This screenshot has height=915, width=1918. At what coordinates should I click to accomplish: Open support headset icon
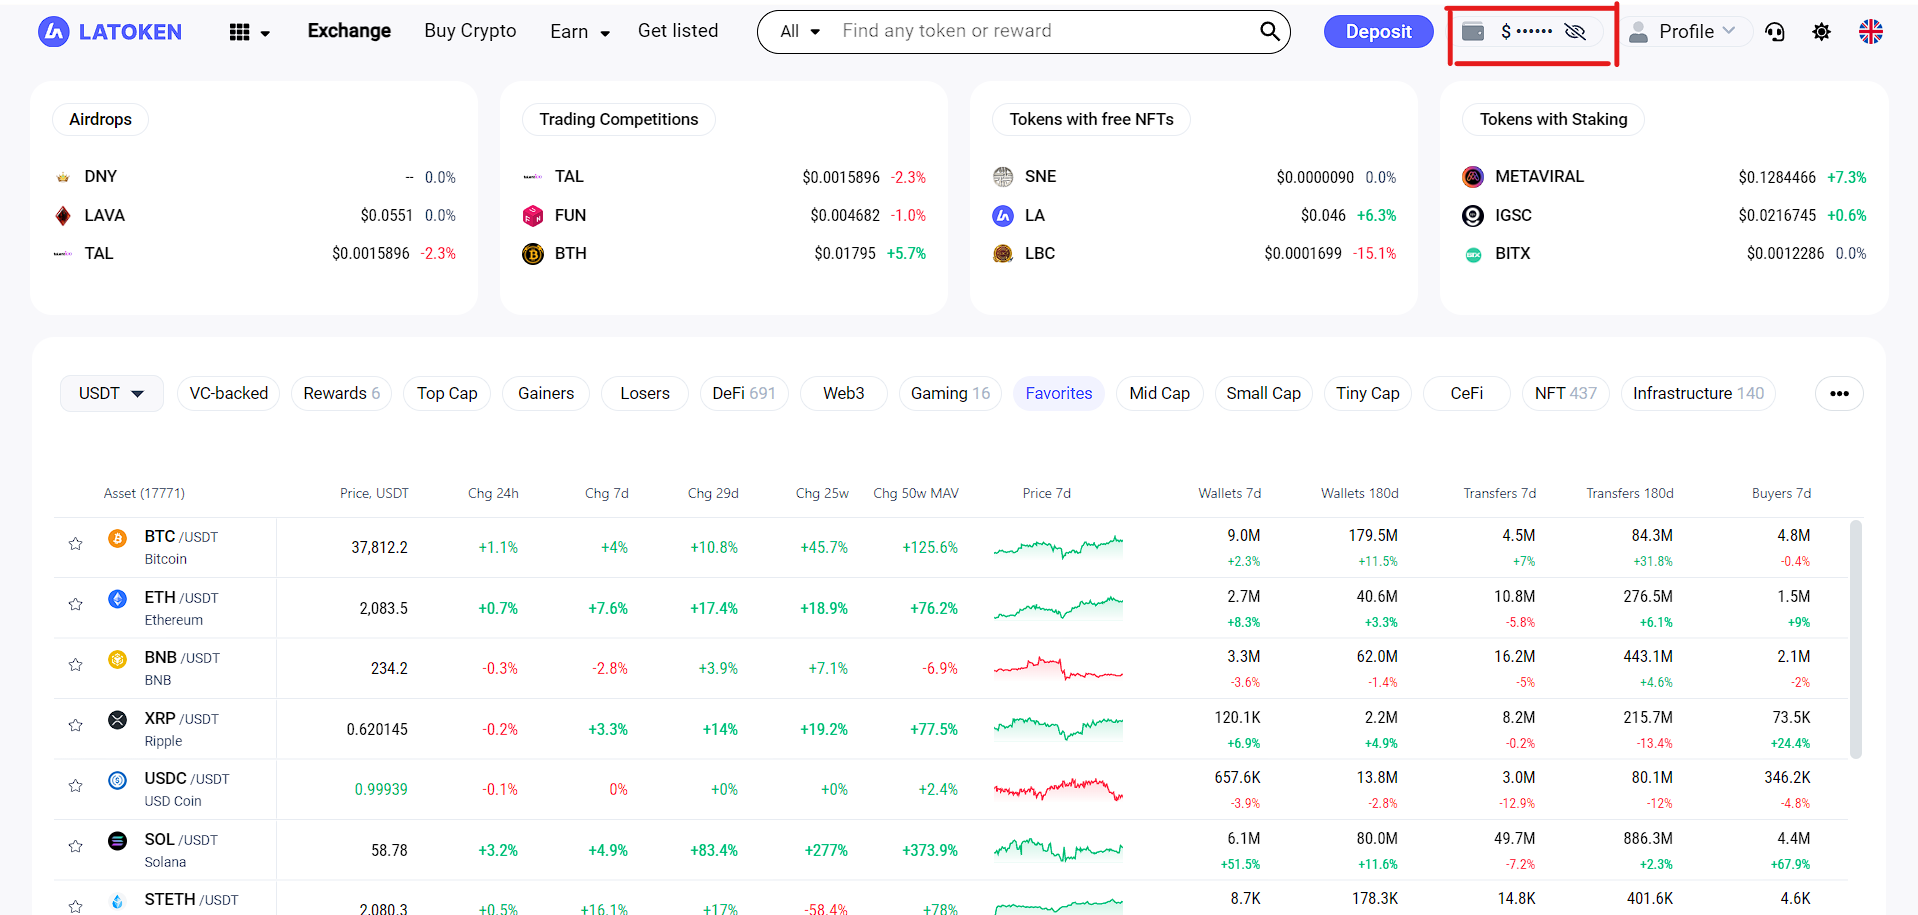tap(1775, 32)
